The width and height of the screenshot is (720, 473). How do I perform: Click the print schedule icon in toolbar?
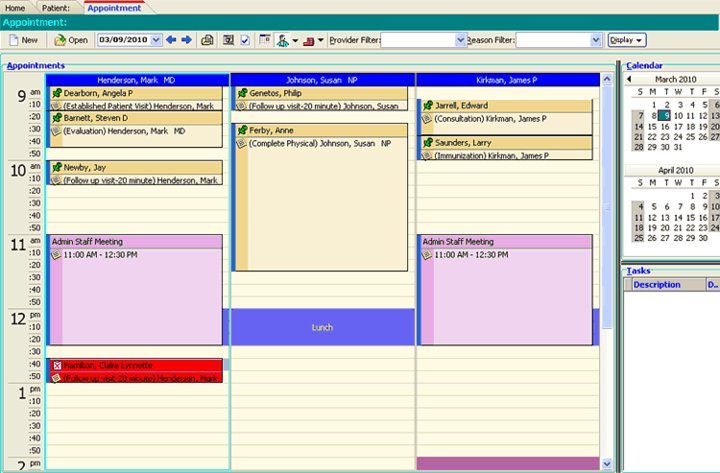tap(207, 40)
